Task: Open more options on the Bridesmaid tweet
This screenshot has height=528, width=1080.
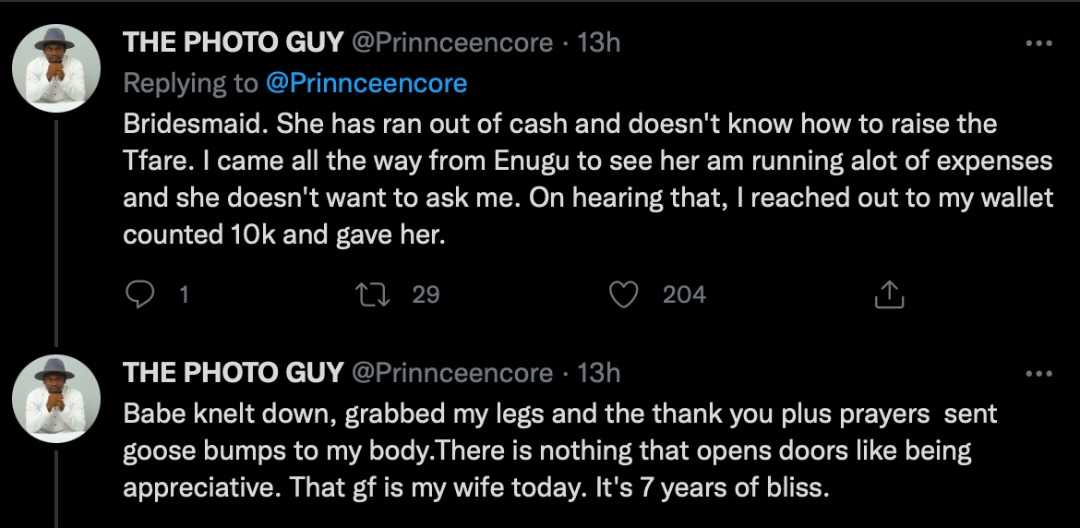Action: click(x=1040, y=43)
